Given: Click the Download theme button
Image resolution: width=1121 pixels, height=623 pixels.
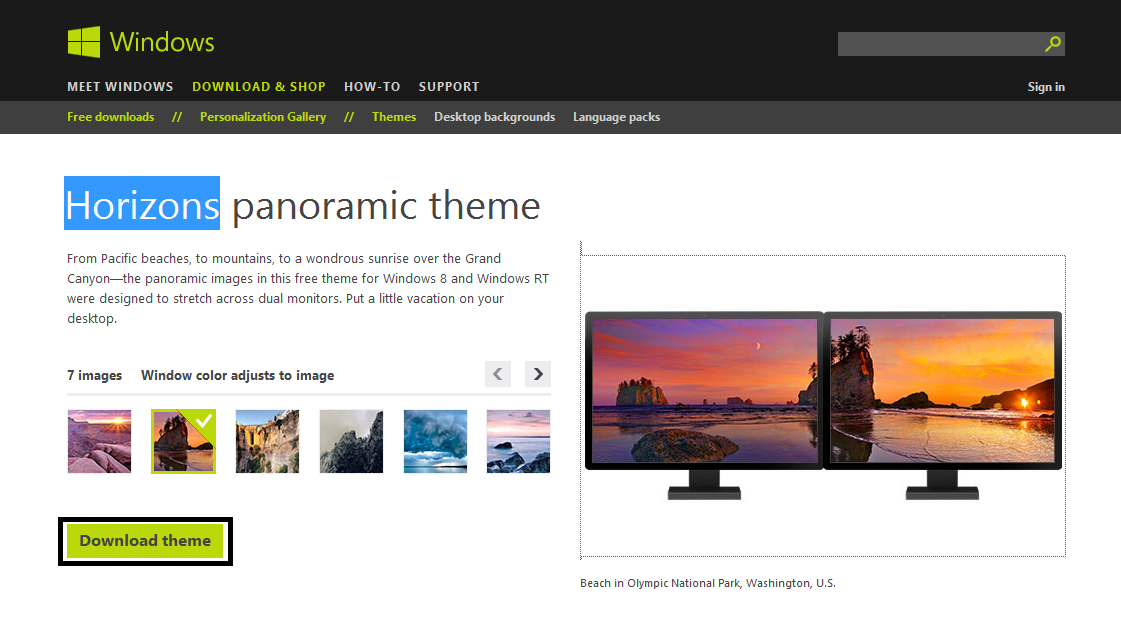Looking at the screenshot, I should pos(145,541).
